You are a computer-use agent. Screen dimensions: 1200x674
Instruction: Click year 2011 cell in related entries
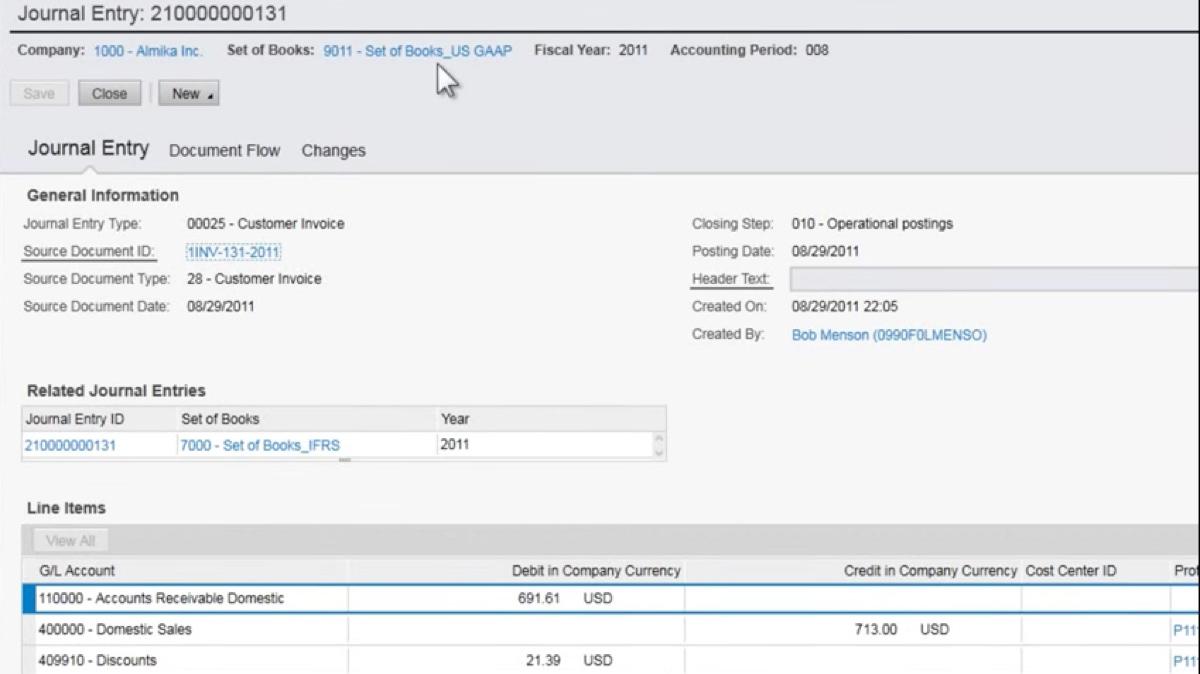pyautogui.click(x=545, y=445)
